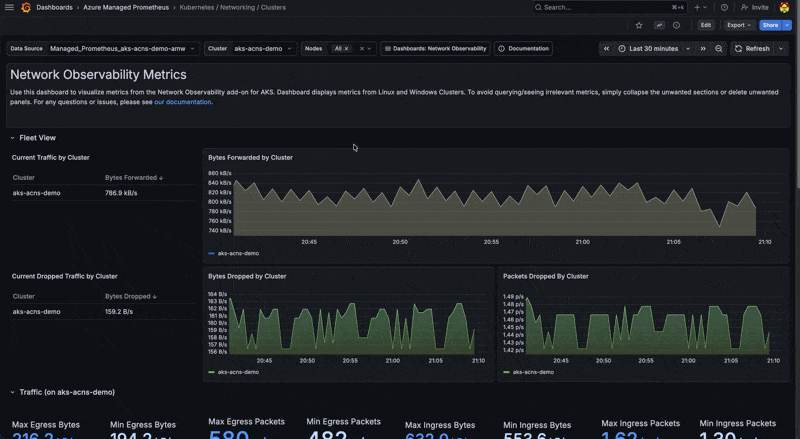Select the 786.9 kB/s cell
Viewport: 800px width, 439px height.
coord(121,193)
